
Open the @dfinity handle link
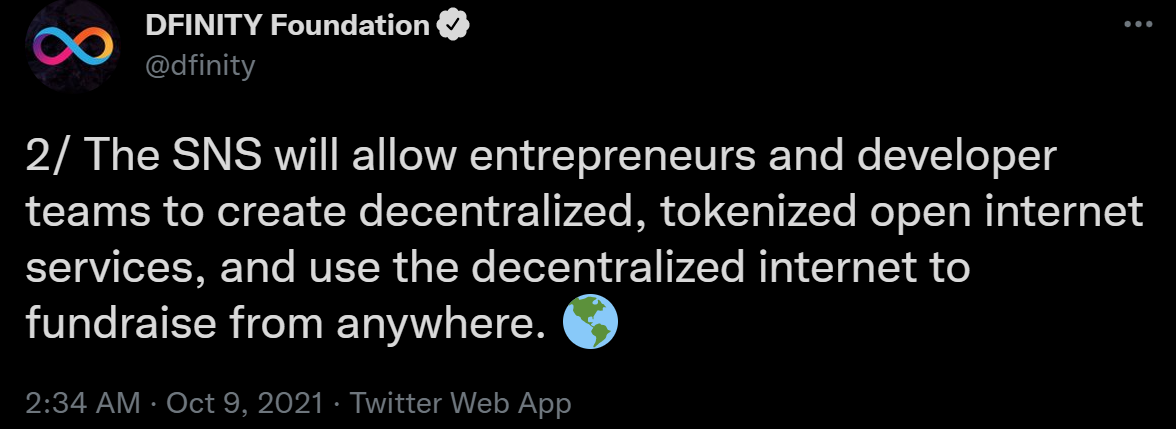pyautogui.click(x=200, y=65)
